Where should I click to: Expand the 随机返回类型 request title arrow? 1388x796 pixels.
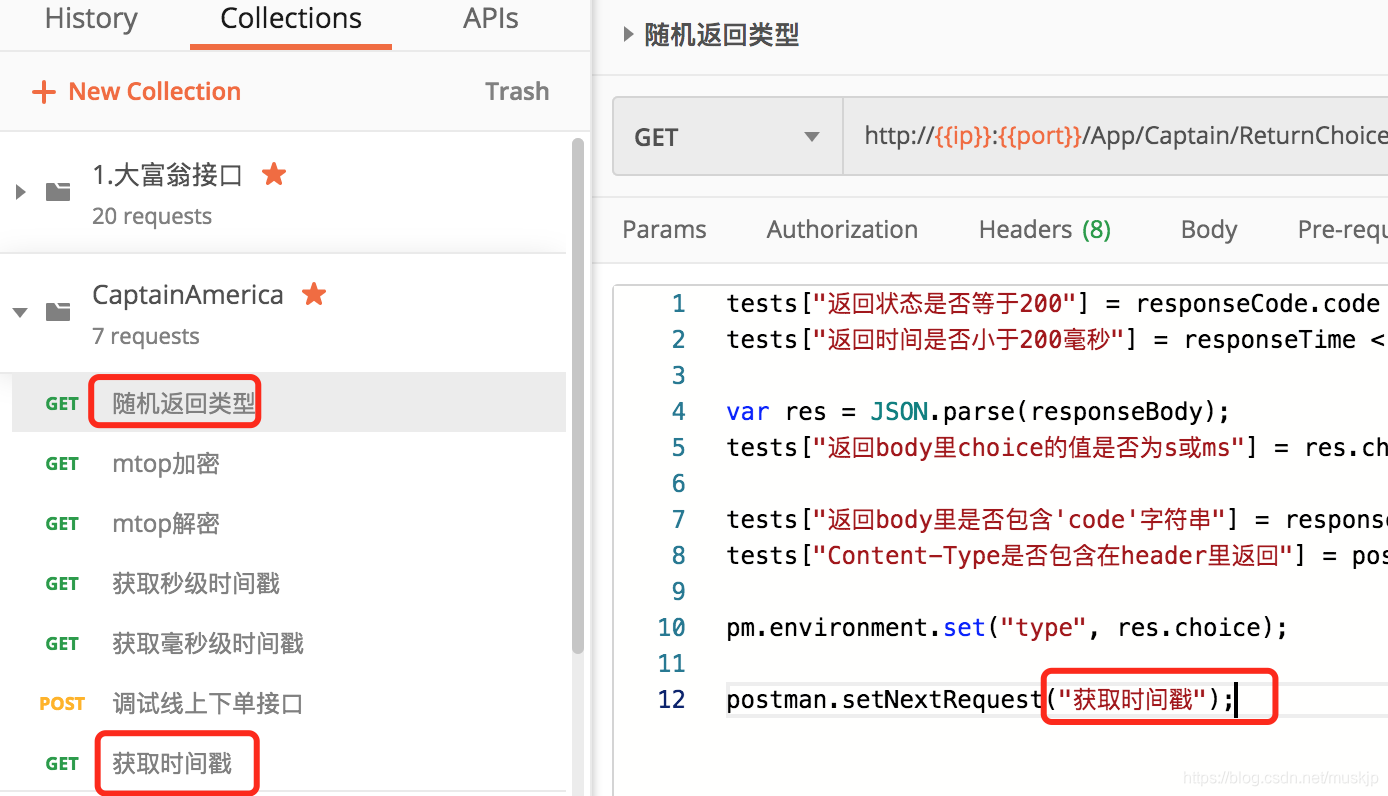tap(628, 35)
